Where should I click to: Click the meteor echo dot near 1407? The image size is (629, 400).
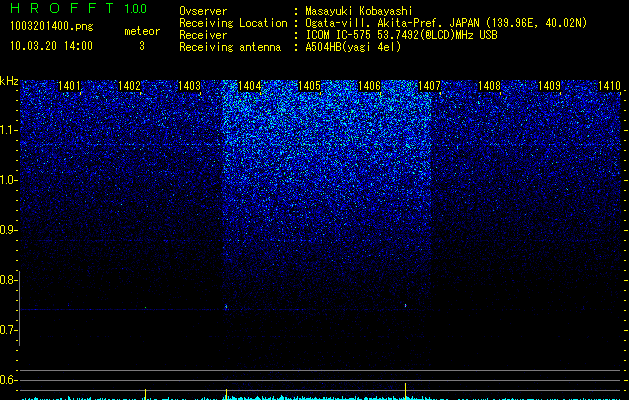[406, 306]
